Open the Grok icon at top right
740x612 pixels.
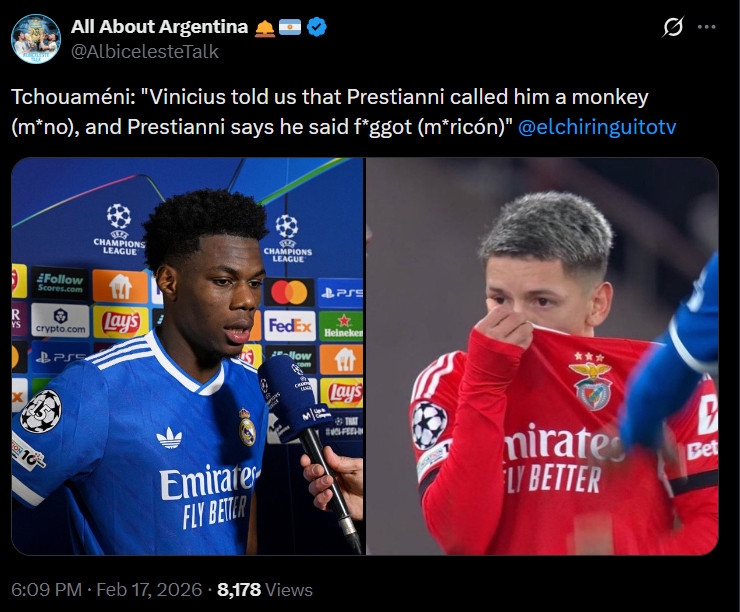pos(672,27)
